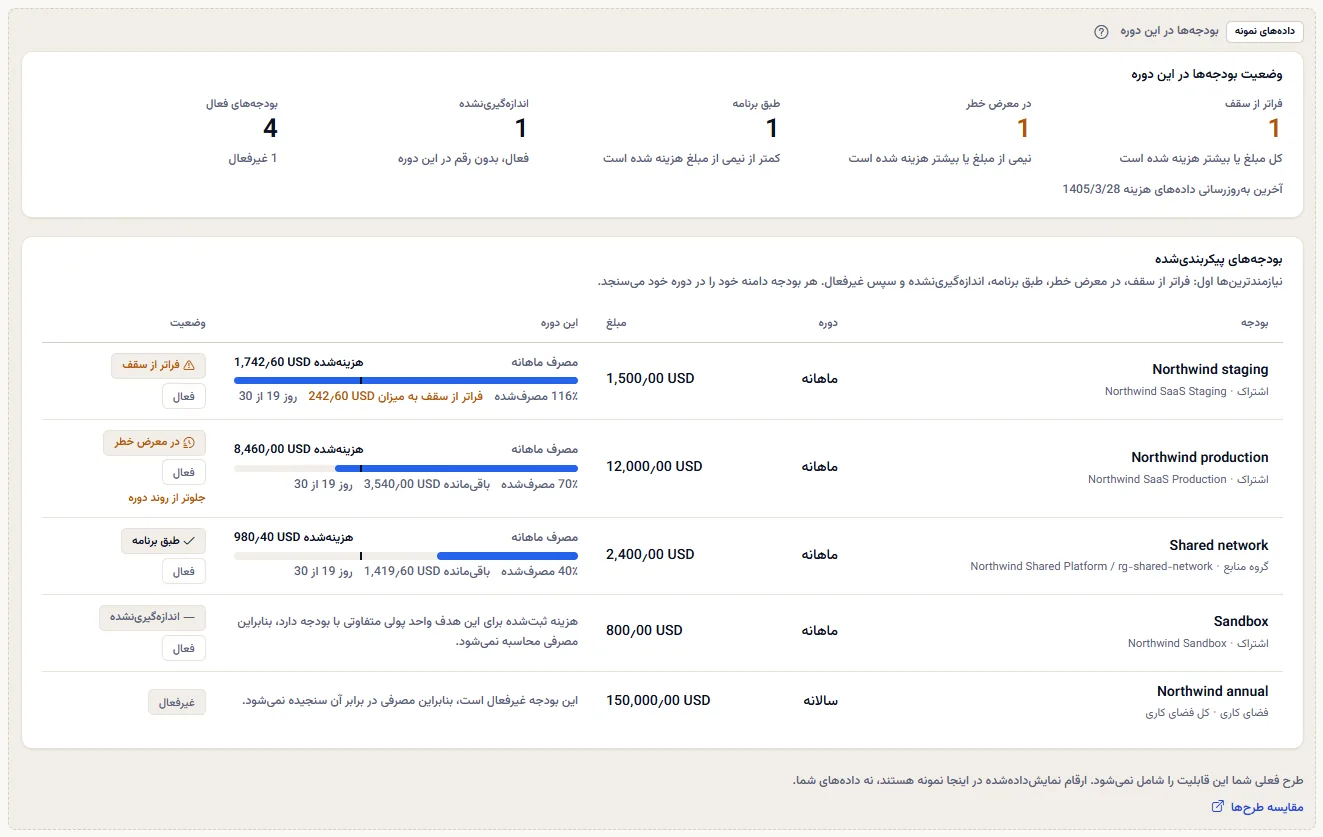
Task: Select the "Northwind staging" budget name
Action: point(1210,370)
